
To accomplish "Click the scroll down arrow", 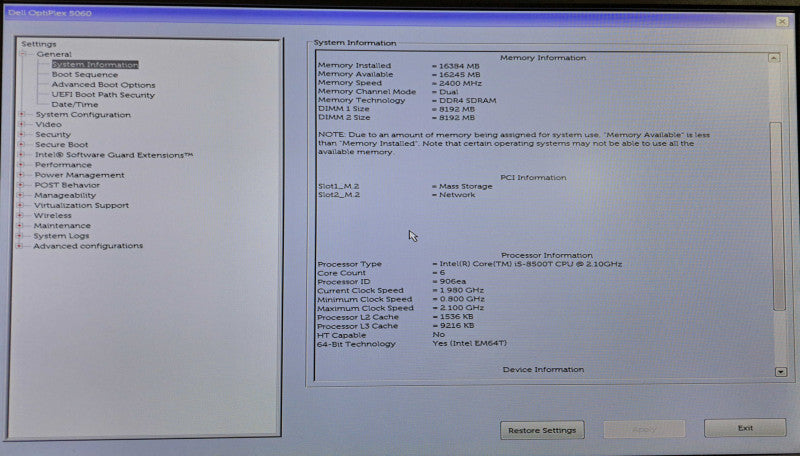I will point(781,372).
